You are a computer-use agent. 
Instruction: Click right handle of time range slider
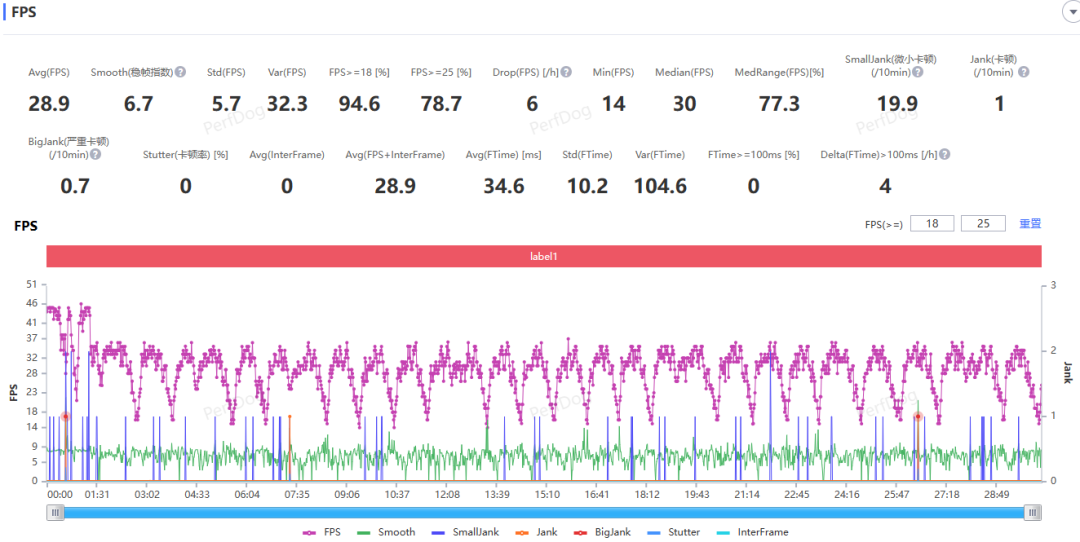[1032, 512]
